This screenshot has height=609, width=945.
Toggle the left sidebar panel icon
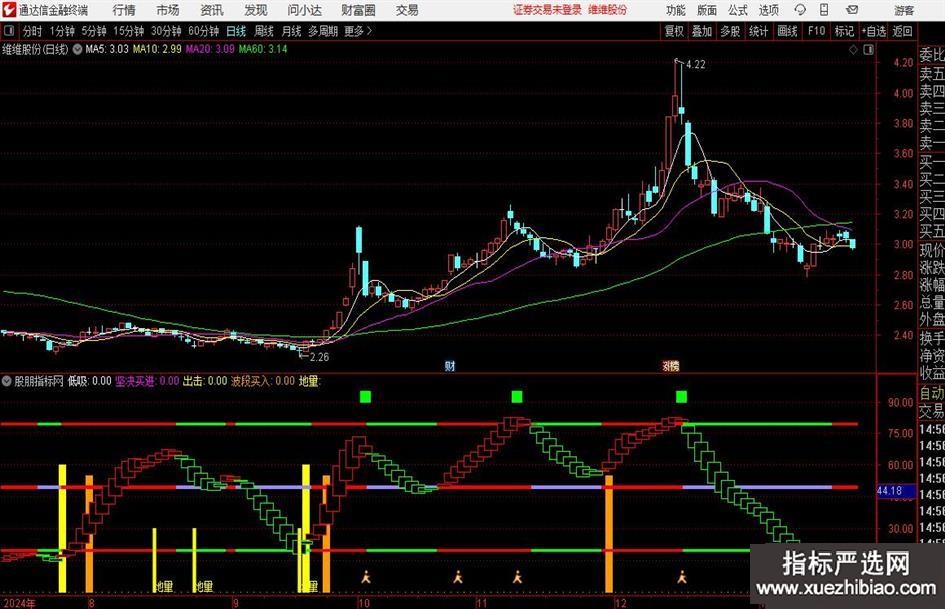[x=8, y=31]
